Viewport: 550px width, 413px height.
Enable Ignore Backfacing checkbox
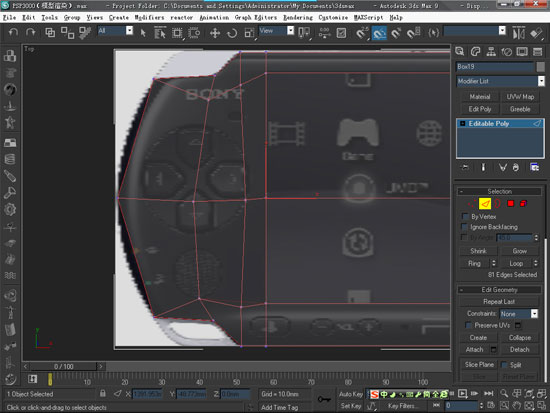coord(465,227)
